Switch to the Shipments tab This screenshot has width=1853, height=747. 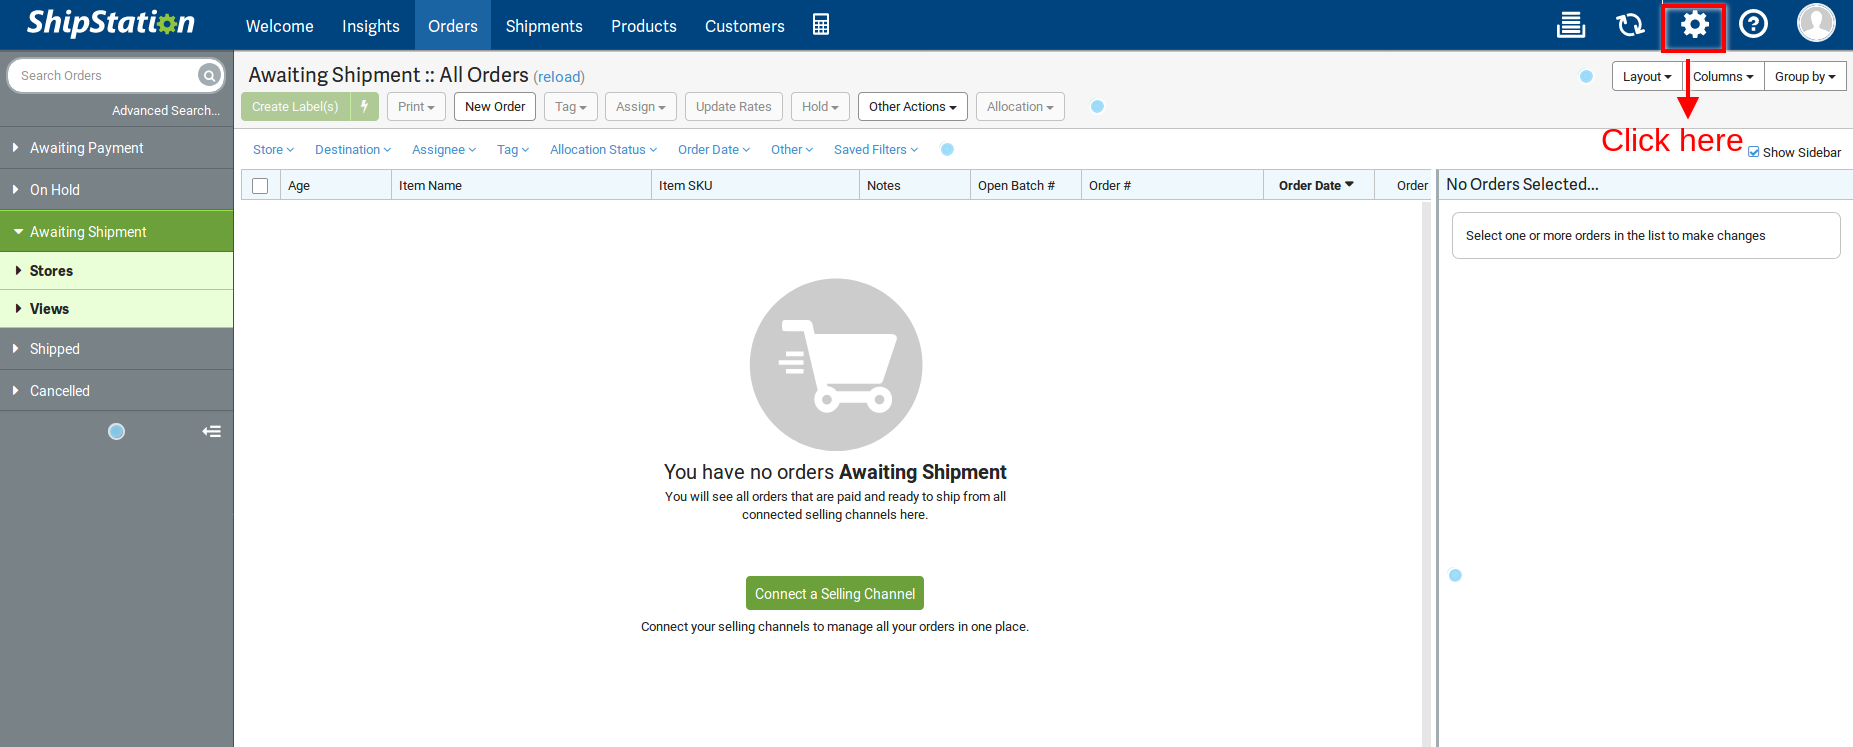[544, 26]
